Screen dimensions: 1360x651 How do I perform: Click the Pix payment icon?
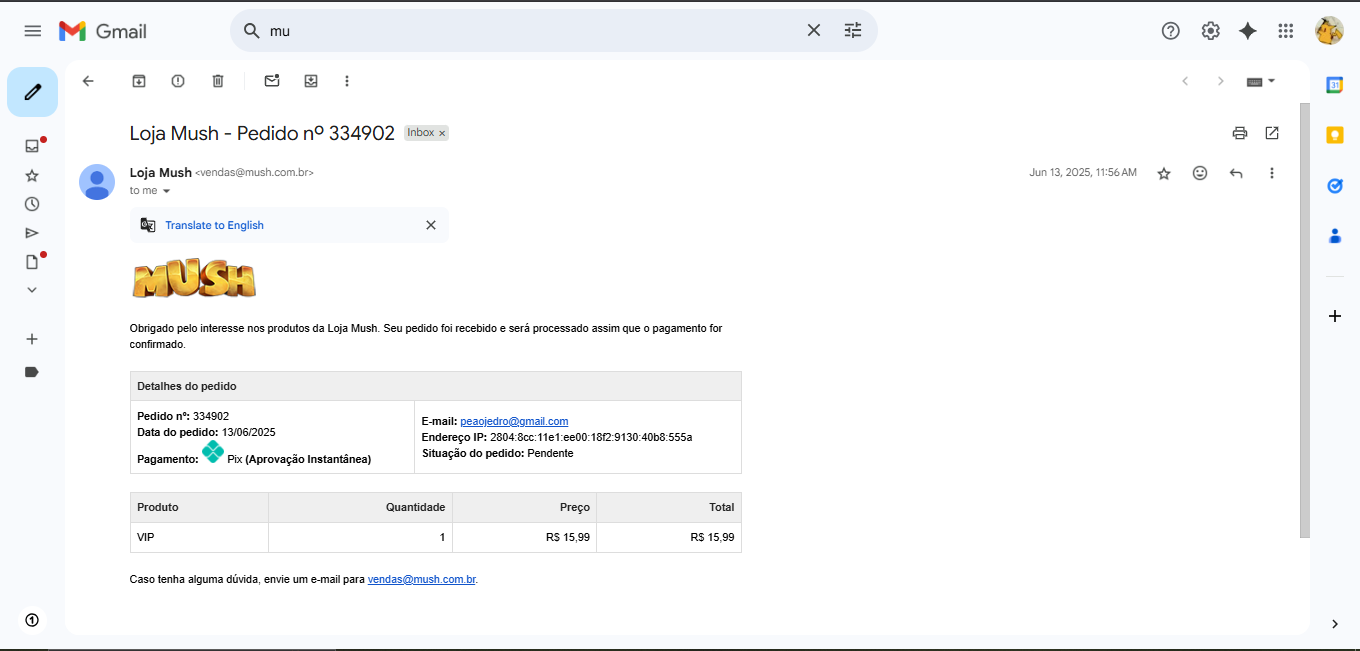coord(213,452)
